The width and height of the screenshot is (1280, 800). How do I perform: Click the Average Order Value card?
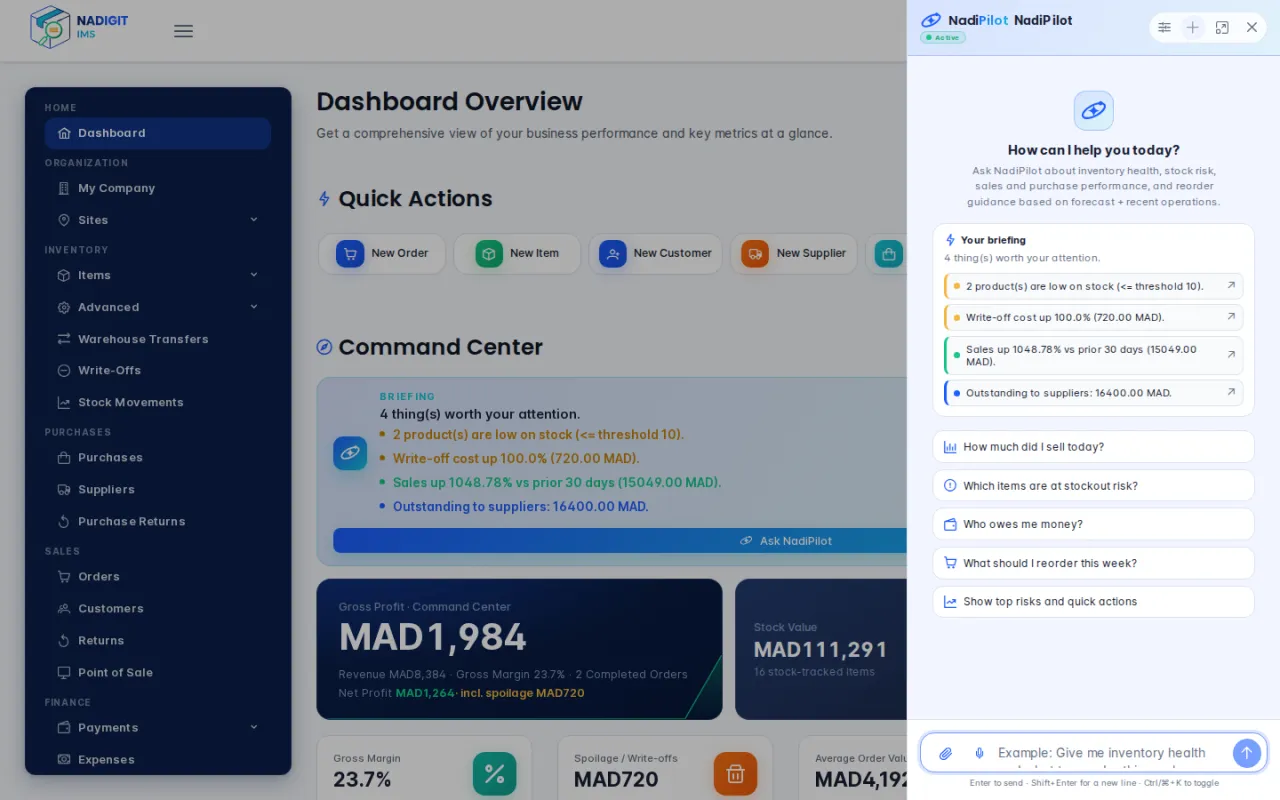coord(853,770)
